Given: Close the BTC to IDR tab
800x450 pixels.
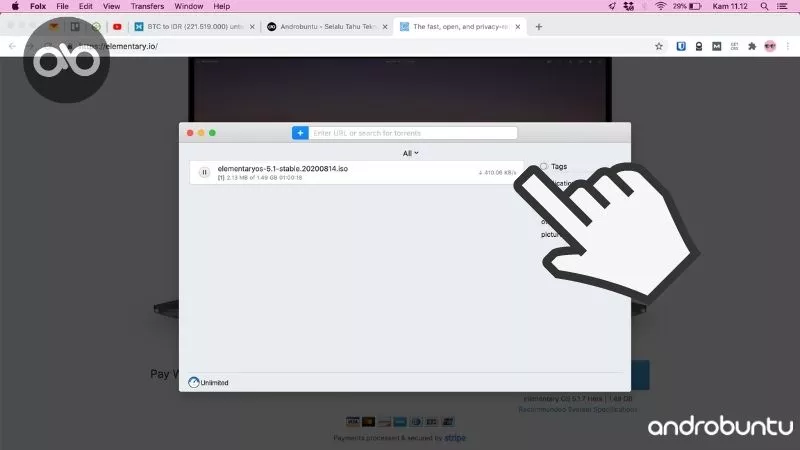Looking at the screenshot, I should coord(252,27).
